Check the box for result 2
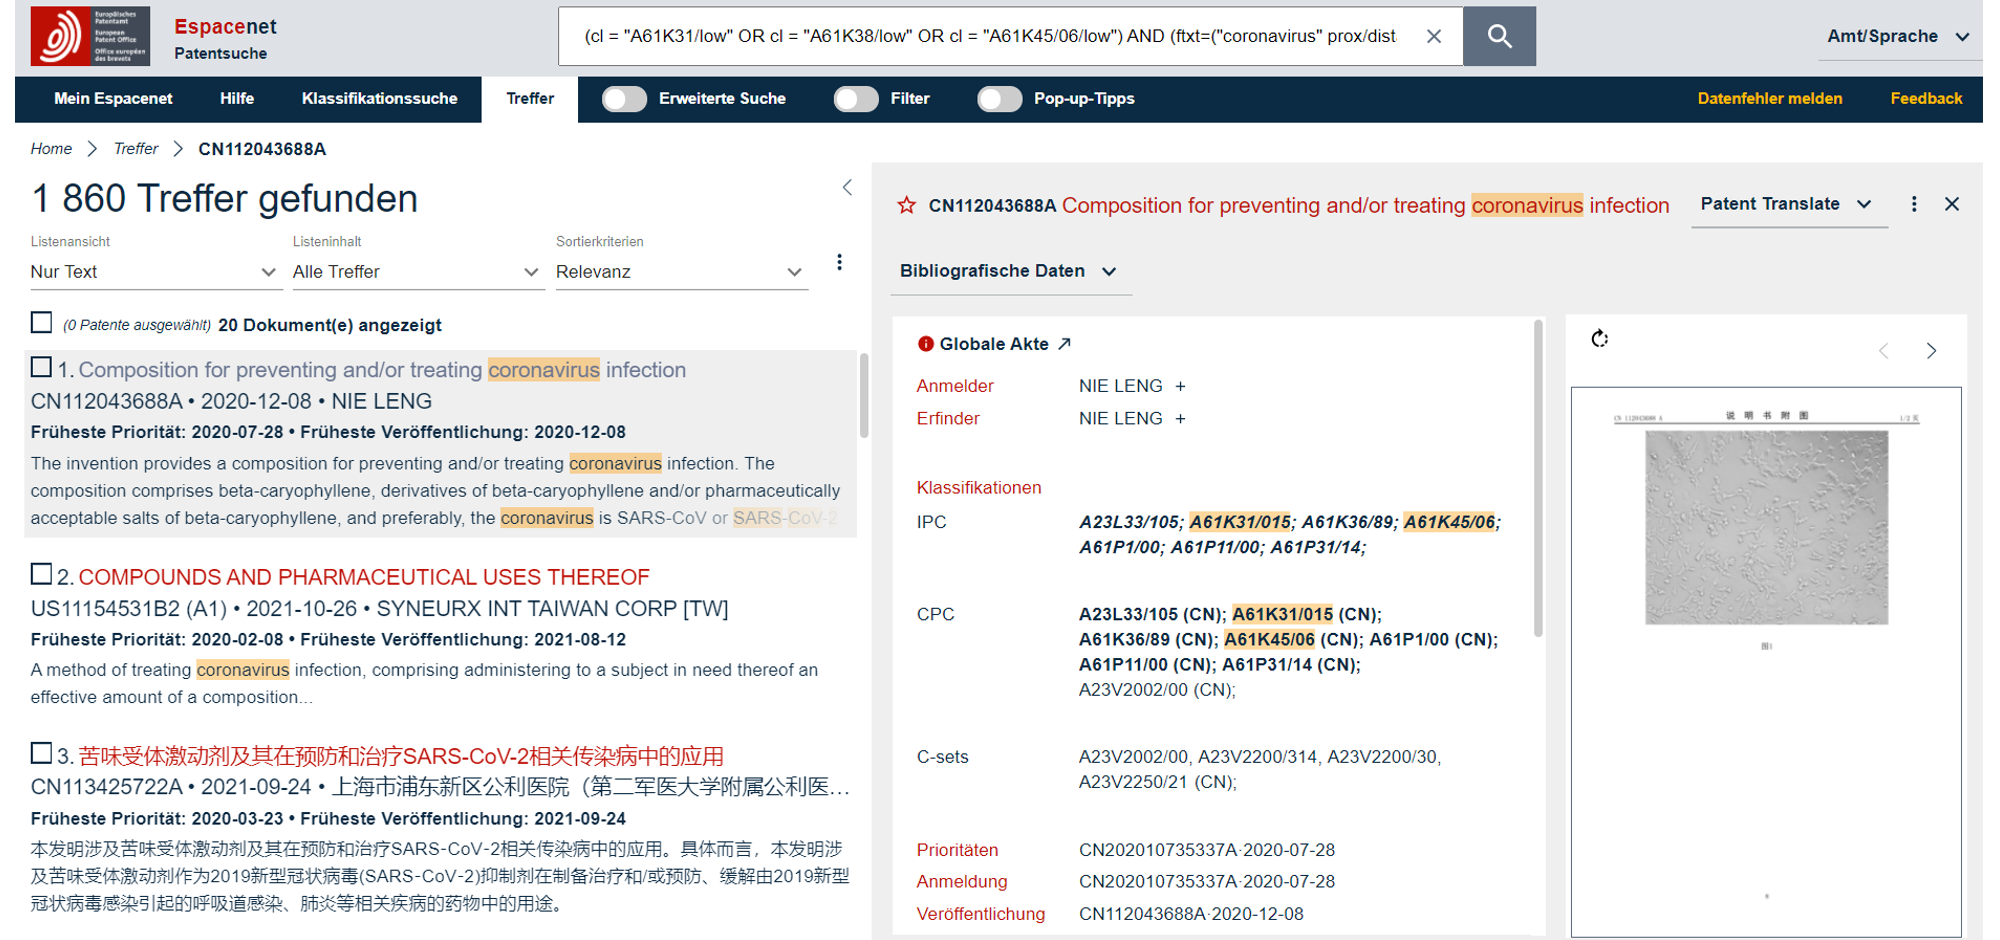 point(41,574)
